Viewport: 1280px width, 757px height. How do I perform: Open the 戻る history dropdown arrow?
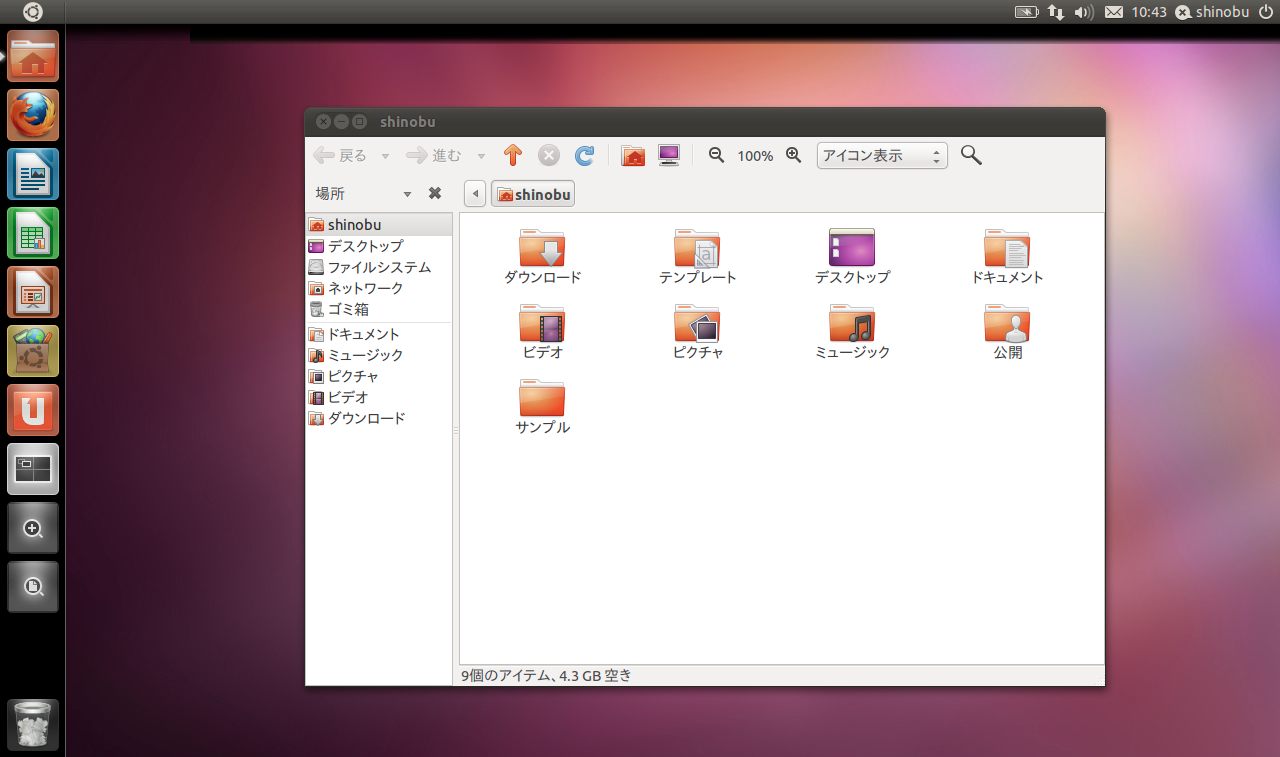tap(385, 156)
